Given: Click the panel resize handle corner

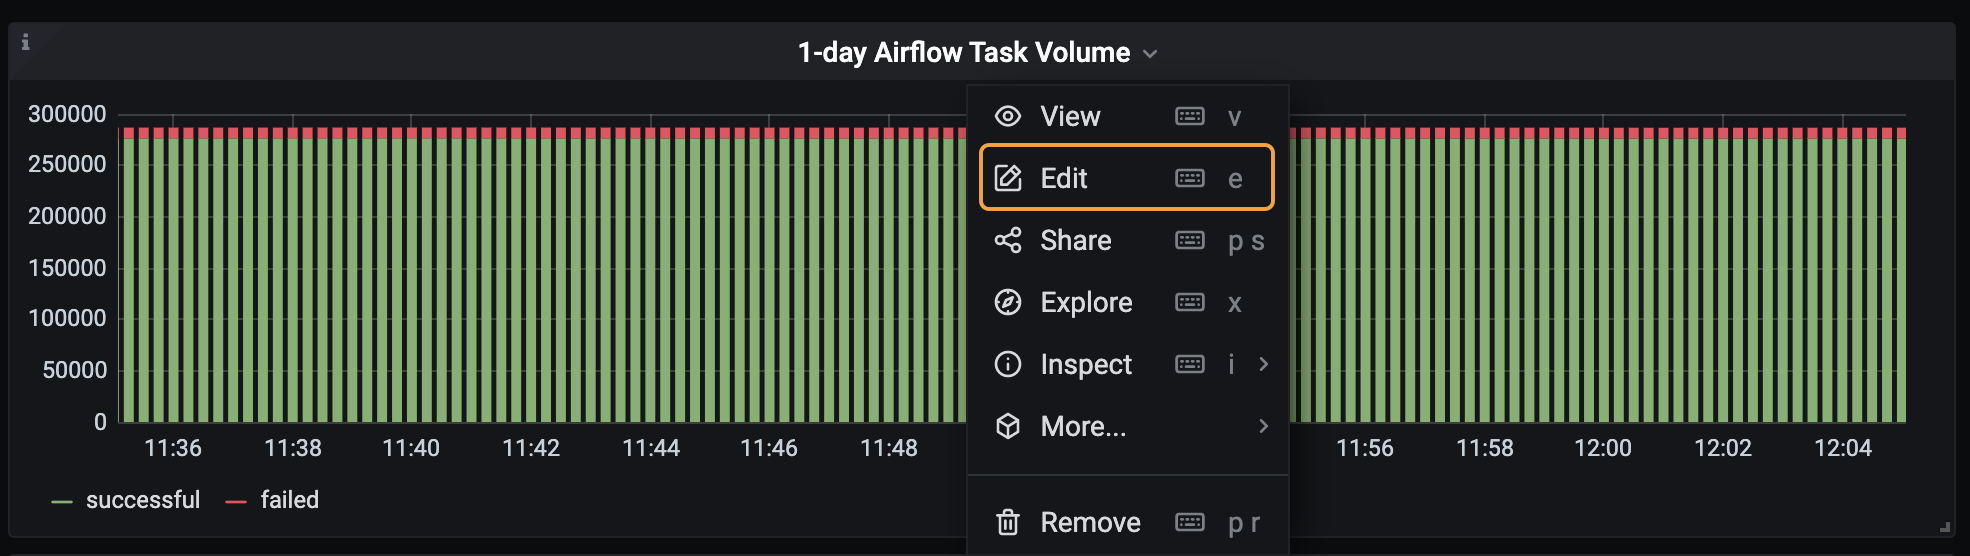Looking at the screenshot, I should (1945, 526).
